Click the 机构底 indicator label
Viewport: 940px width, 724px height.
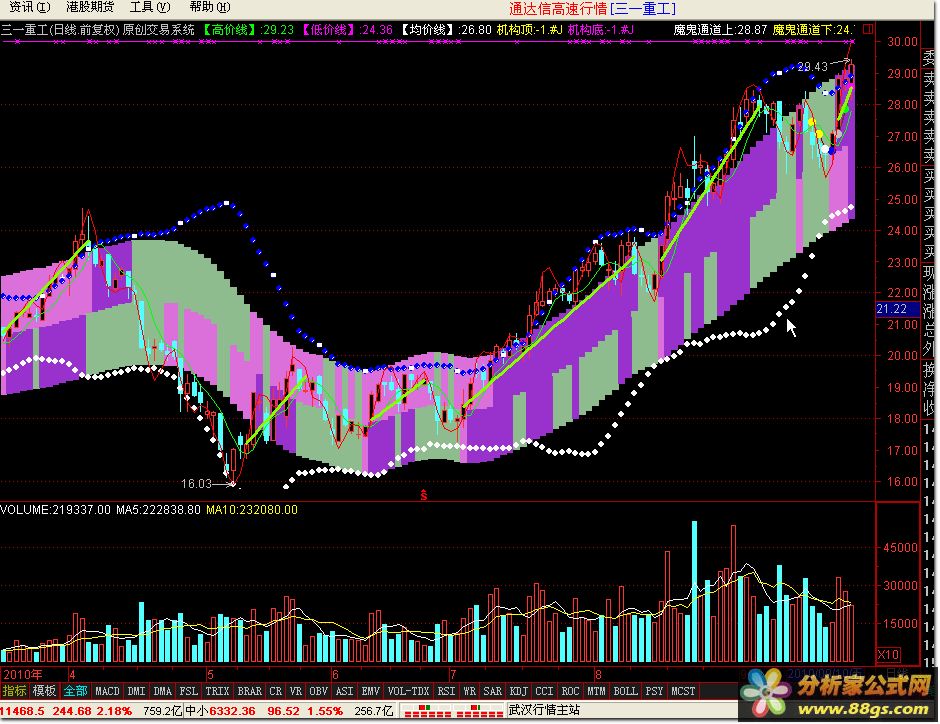[x=601, y=29]
